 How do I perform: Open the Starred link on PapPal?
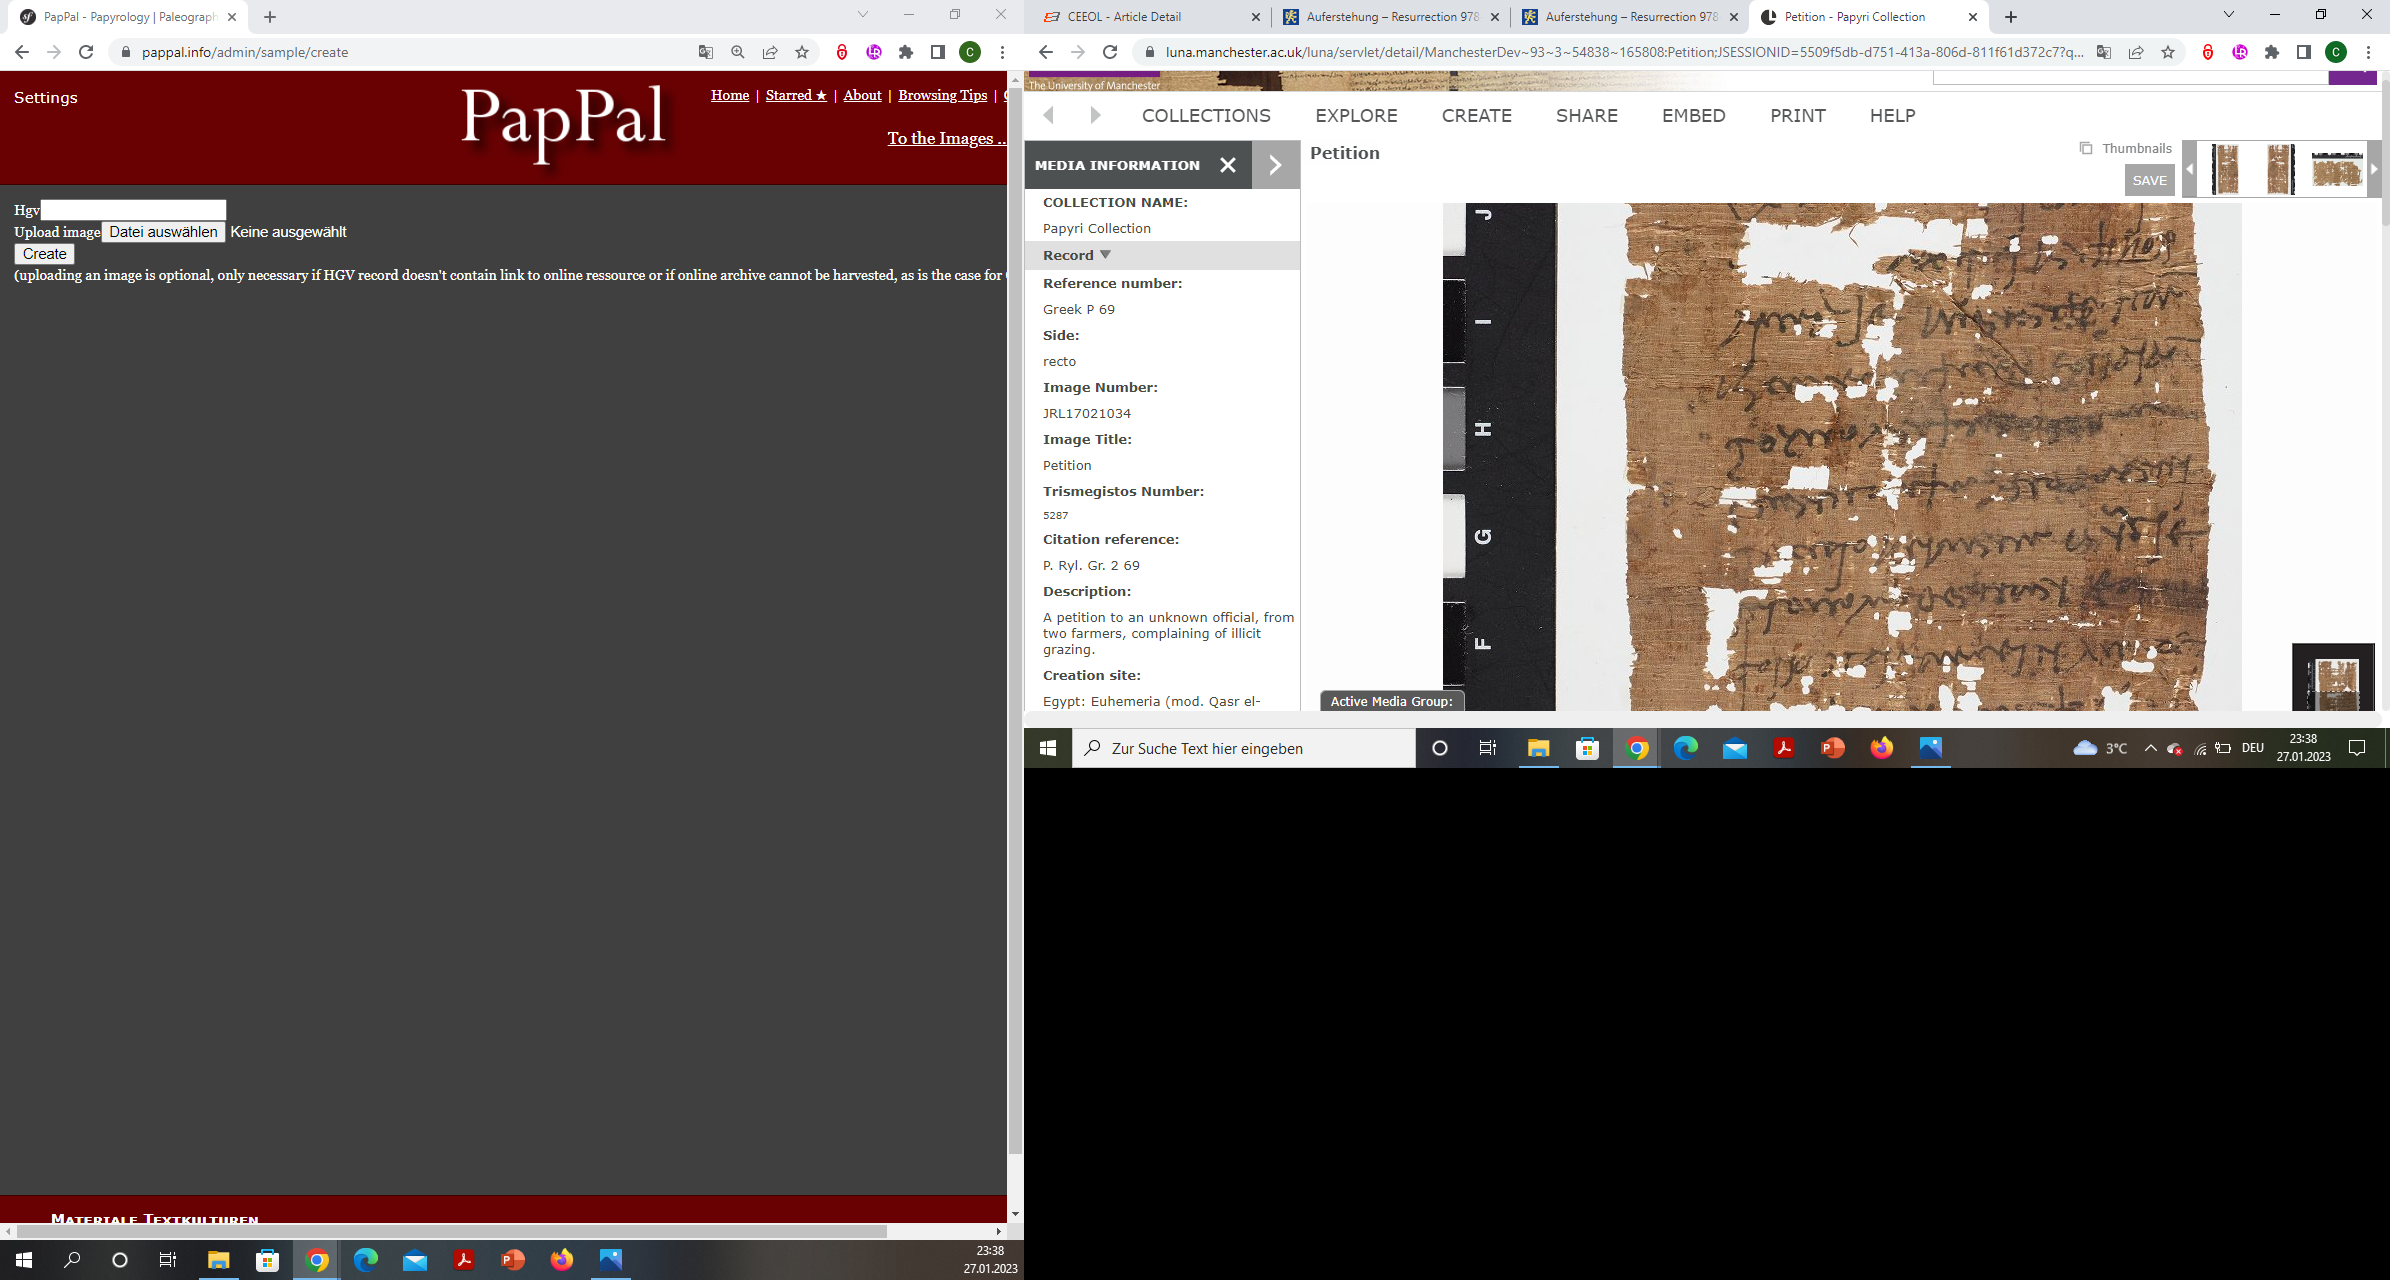pyautogui.click(x=796, y=95)
